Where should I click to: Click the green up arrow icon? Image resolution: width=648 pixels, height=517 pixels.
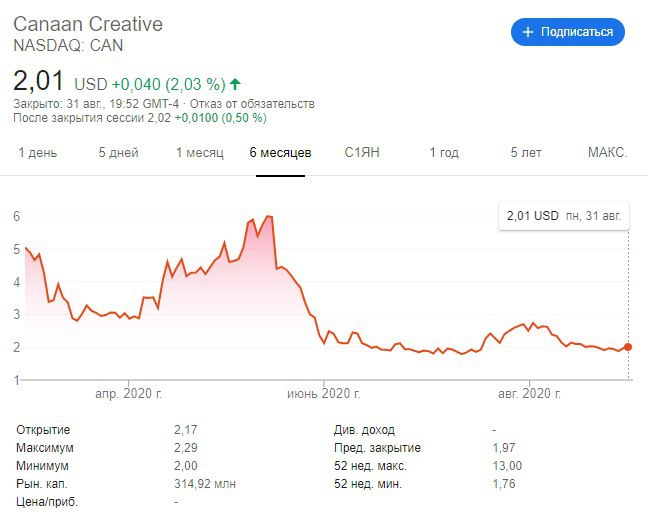tap(235, 84)
